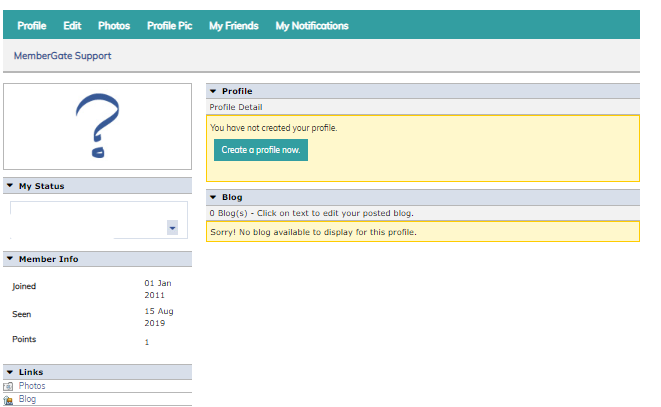Switch to the Photos navigation tab
Viewport: 661px width, 407px height.
click(x=114, y=26)
